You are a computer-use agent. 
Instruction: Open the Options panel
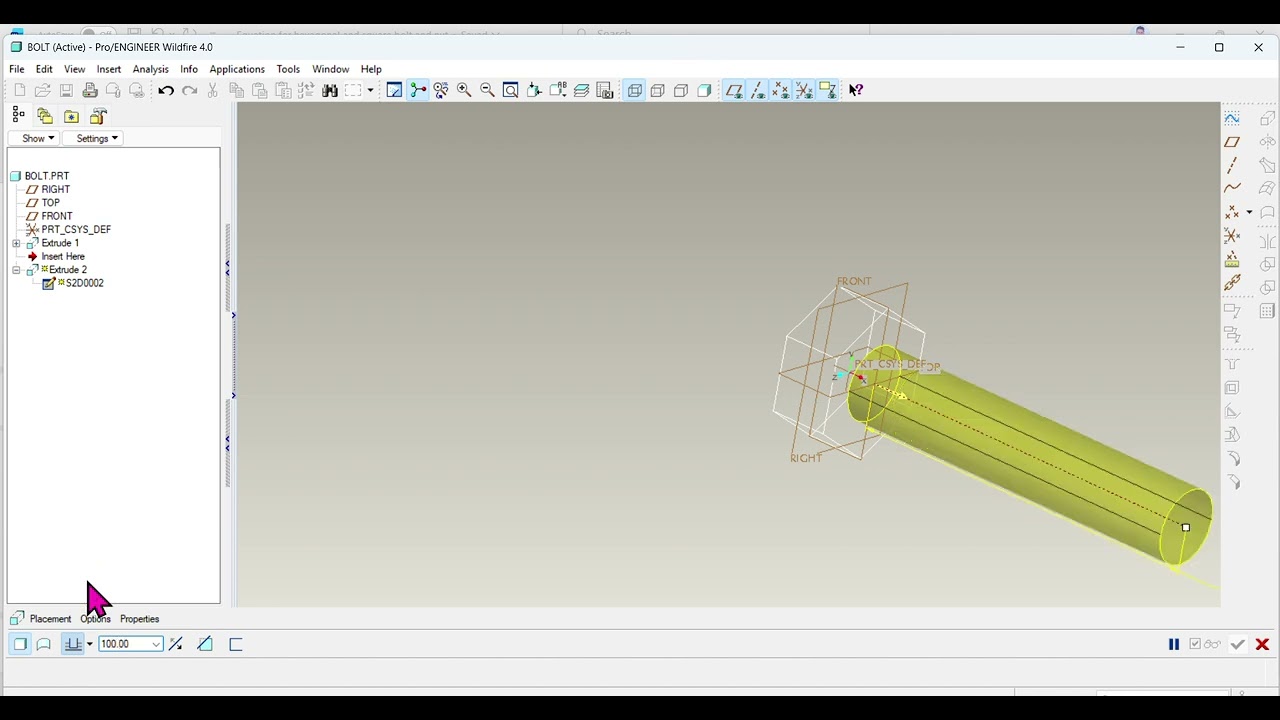click(95, 619)
